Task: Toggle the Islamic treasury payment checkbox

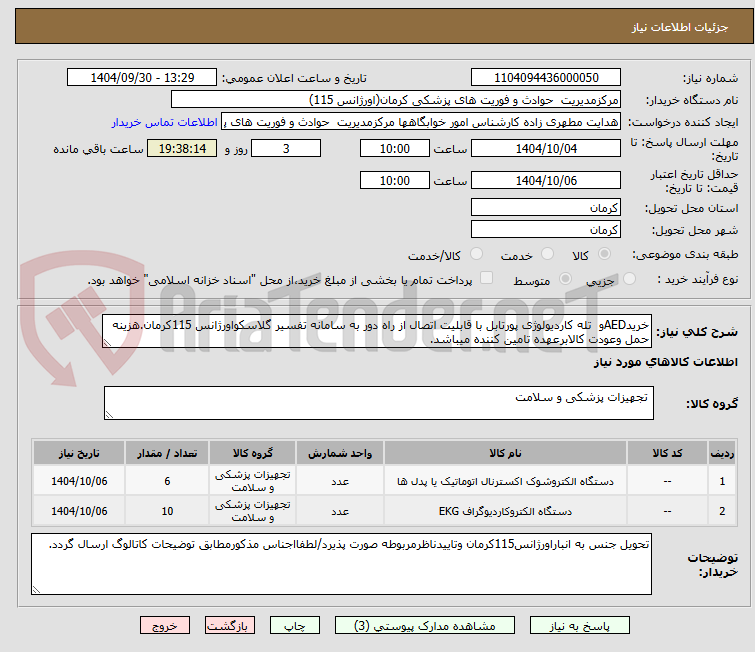Action: (487, 277)
